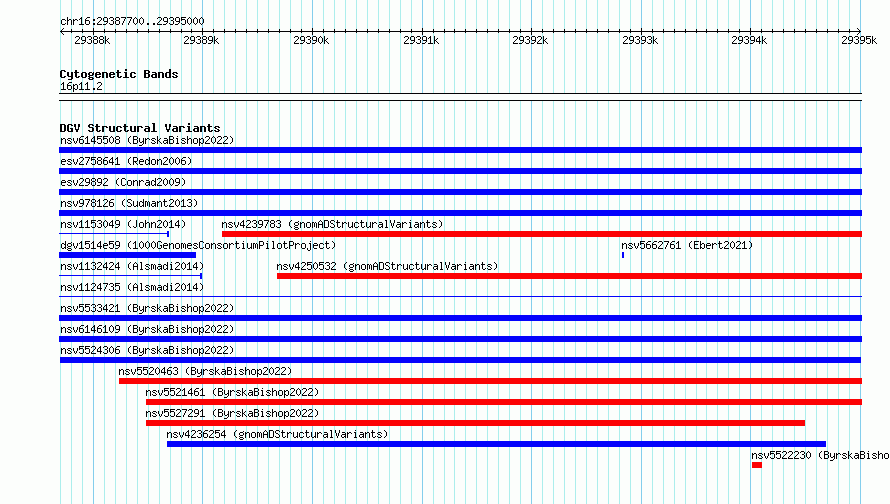Click the 29392k ruler tick label
The height and width of the screenshot is (504, 890).
(x=530, y=40)
